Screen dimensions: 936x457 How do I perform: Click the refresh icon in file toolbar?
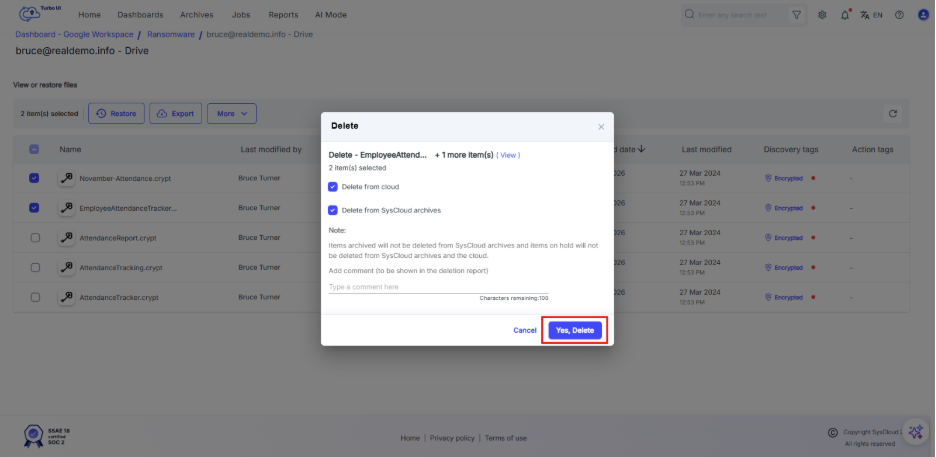[893, 114]
